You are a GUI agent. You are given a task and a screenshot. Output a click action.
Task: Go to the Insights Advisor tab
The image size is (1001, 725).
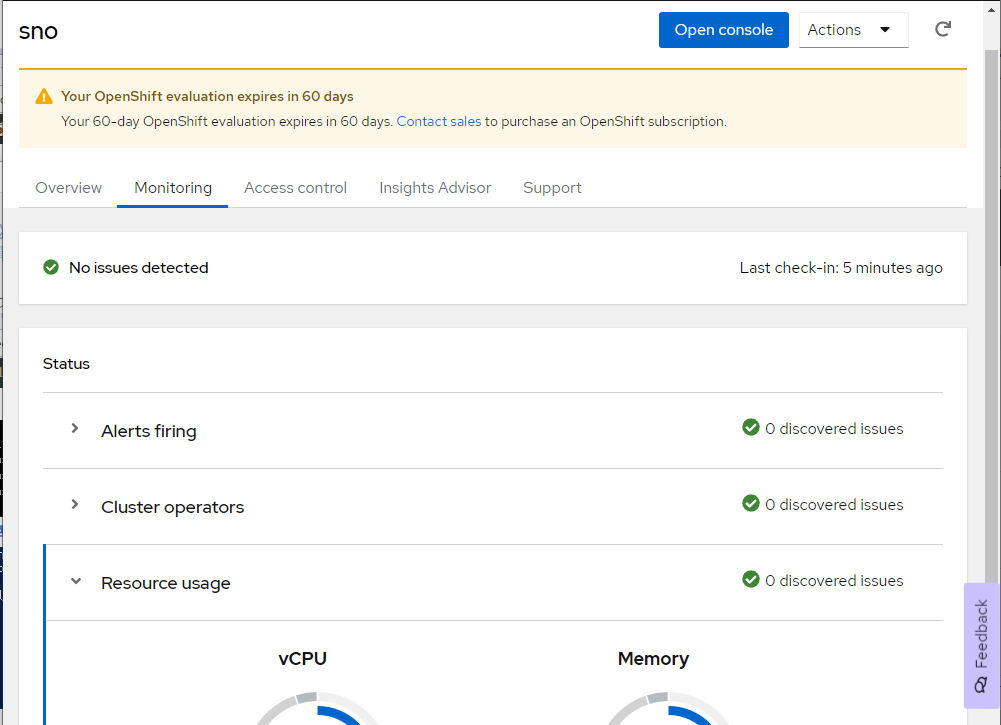pos(435,188)
